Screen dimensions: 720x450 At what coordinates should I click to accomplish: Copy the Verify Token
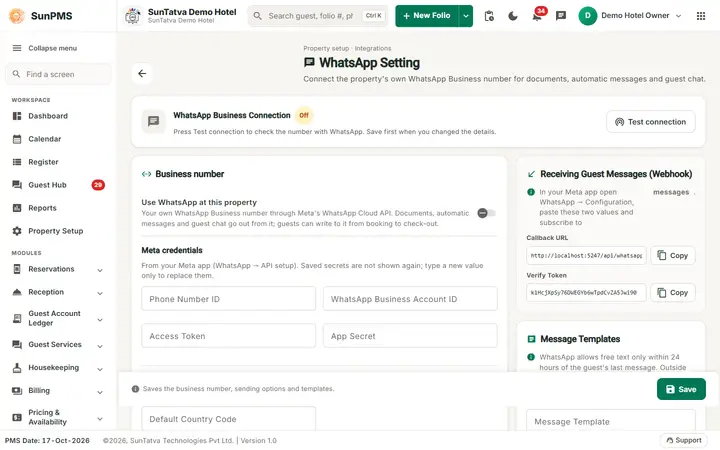tap(673, 292)
